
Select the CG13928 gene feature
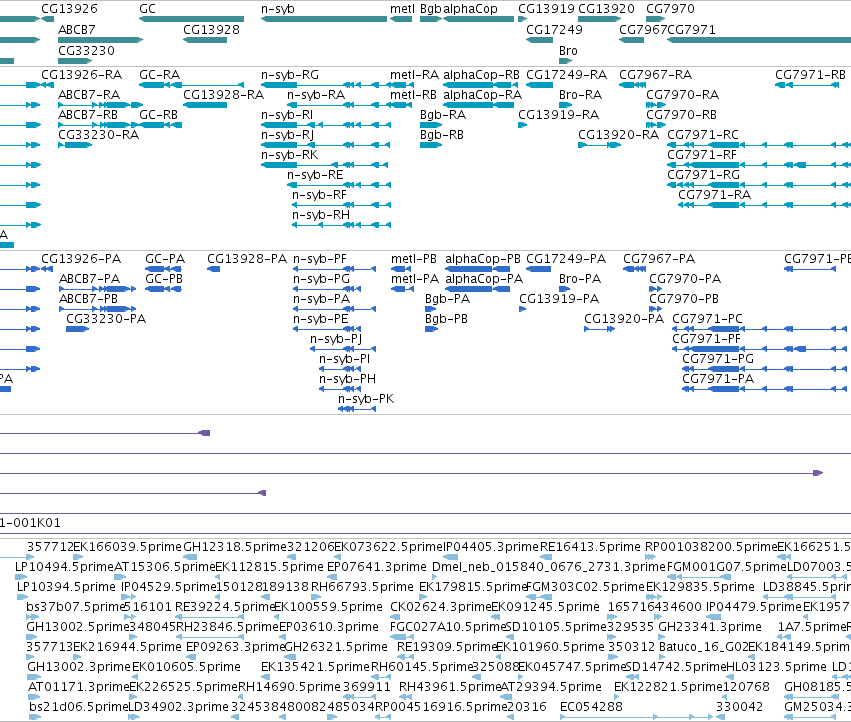click(205, 40)
